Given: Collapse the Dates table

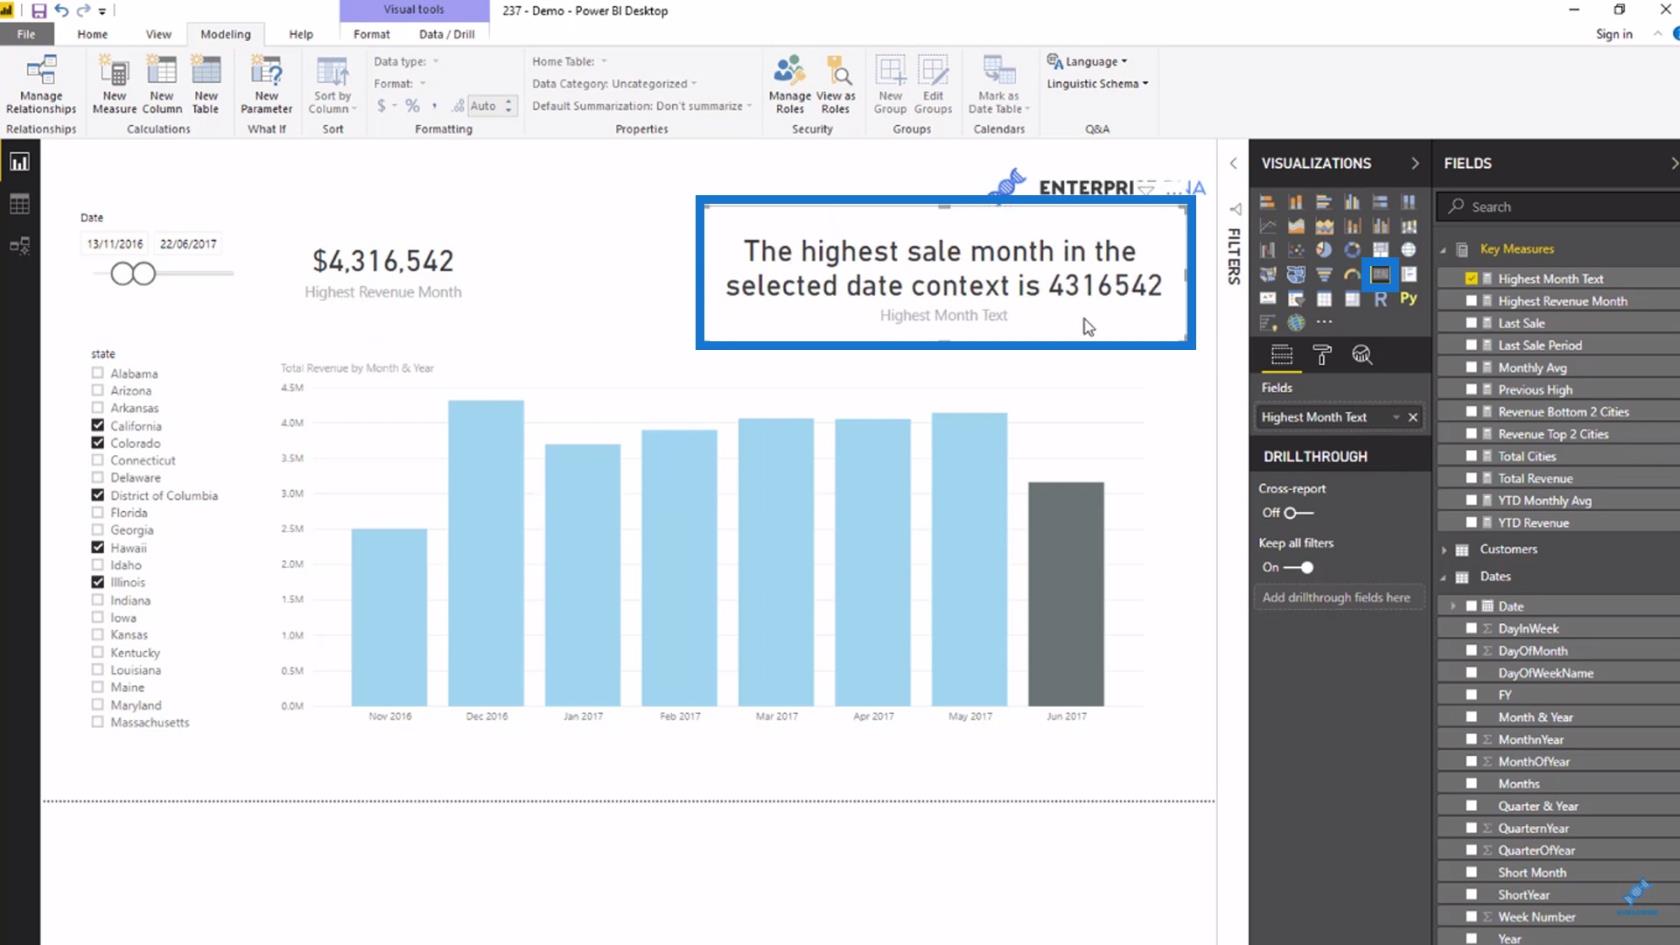Looking at the screenshot, I should pyautogui.click(x=1444, y=577).
